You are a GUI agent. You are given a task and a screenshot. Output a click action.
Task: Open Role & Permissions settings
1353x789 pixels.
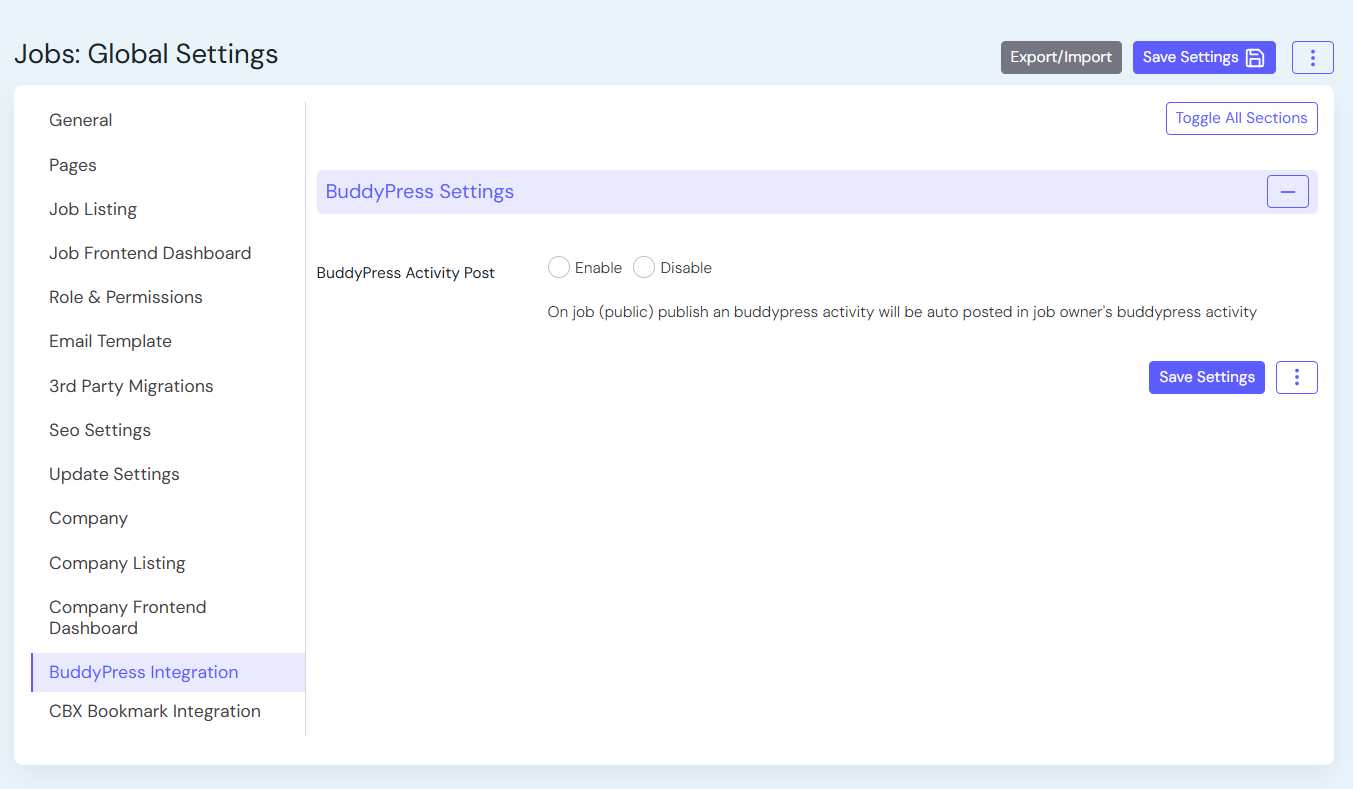[126, 297]
